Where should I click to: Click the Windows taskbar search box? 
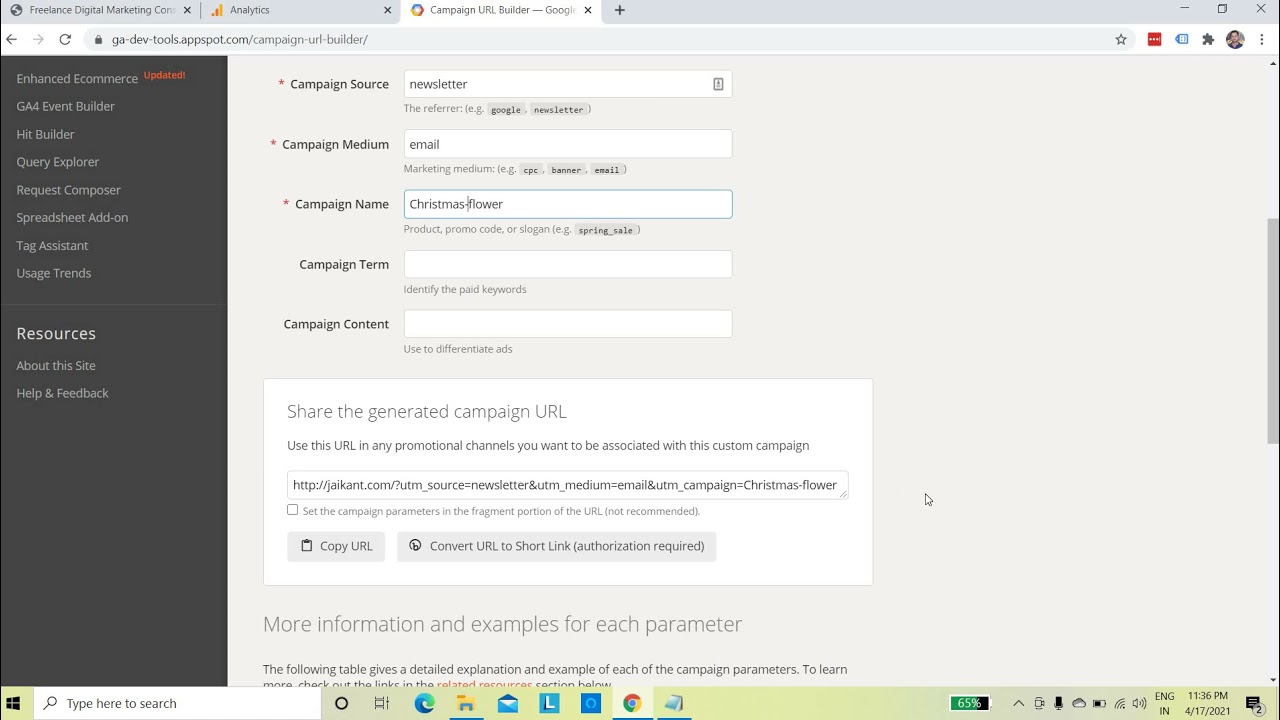point(176,703)
